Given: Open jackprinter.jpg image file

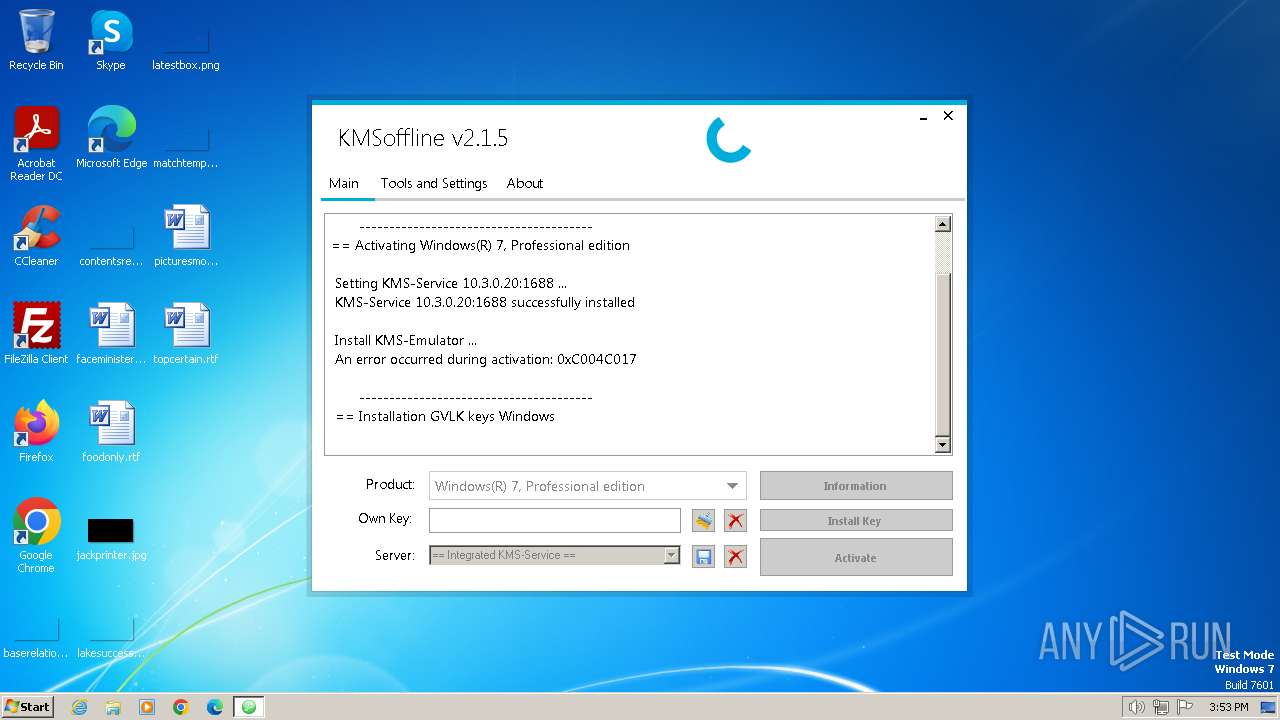Looking at the screenshot, I should 111,538.
